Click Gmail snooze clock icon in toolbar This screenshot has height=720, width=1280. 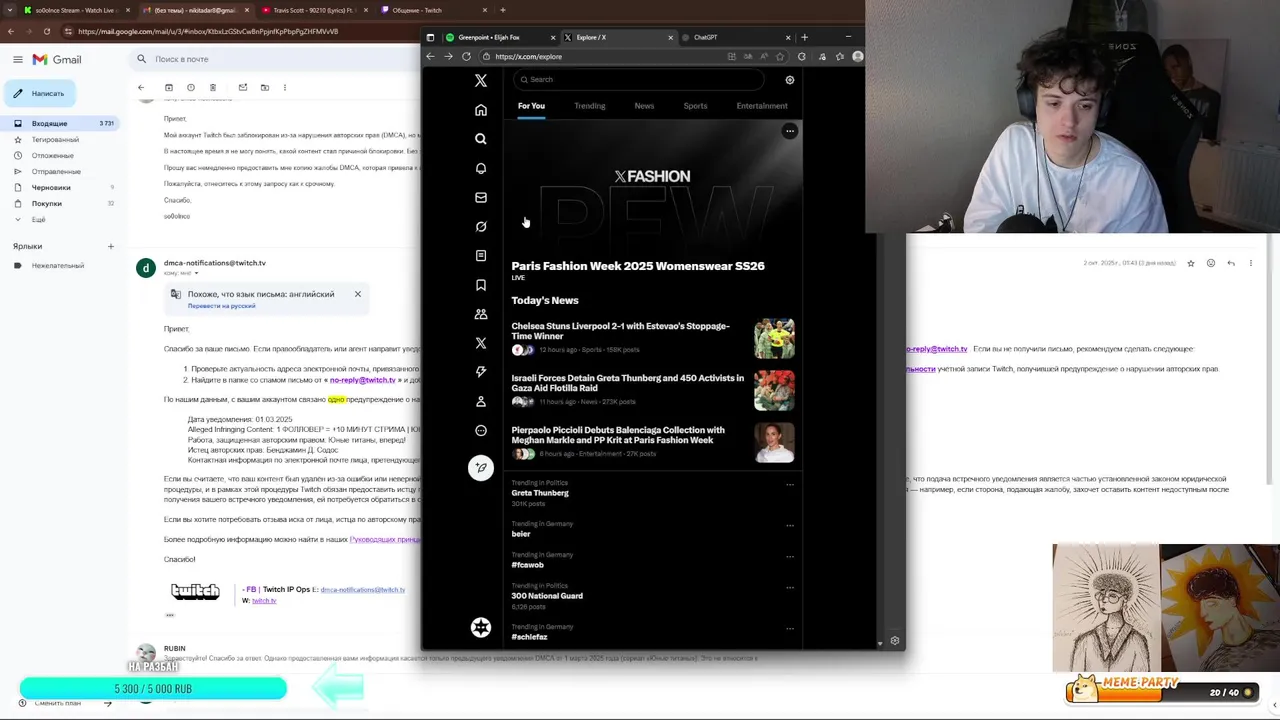(x=190, y=88)
